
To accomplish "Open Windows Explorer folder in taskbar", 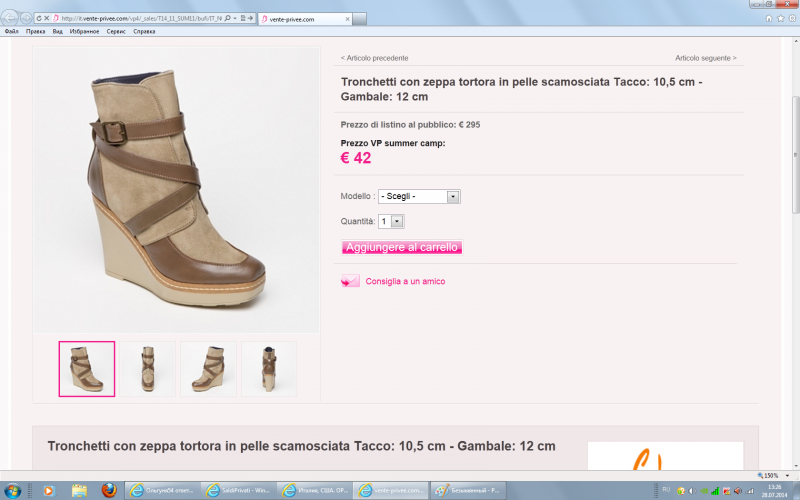I will [x=79, y=490].
